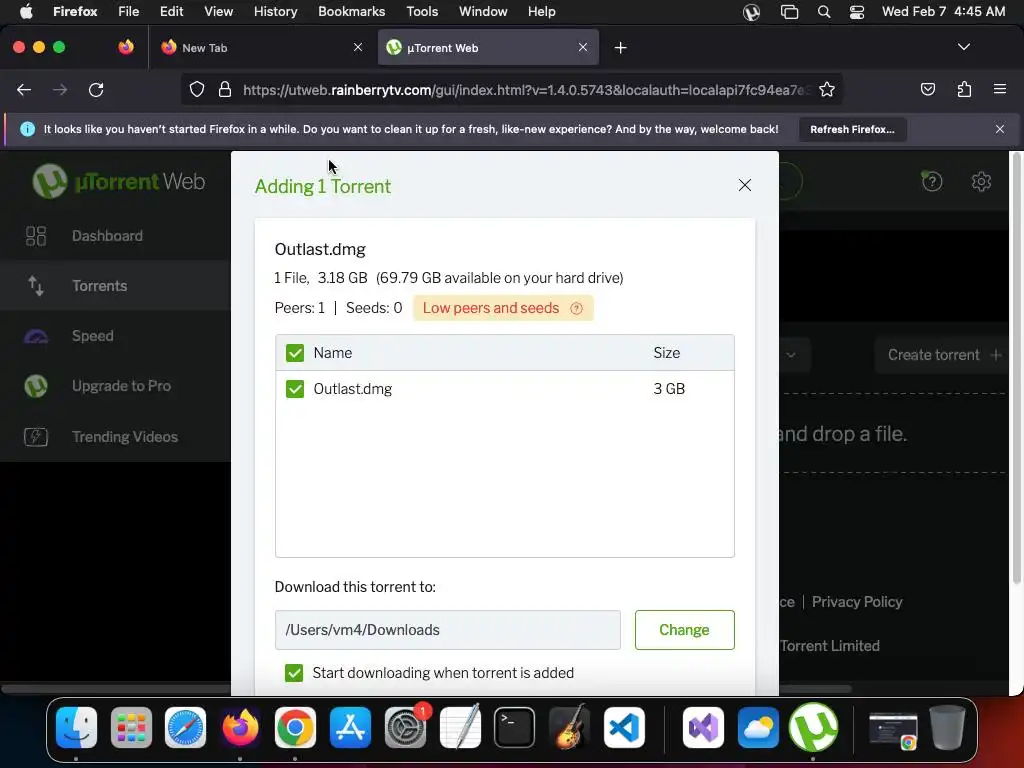
Task: Open the View menu
Action: coord(218,12)
